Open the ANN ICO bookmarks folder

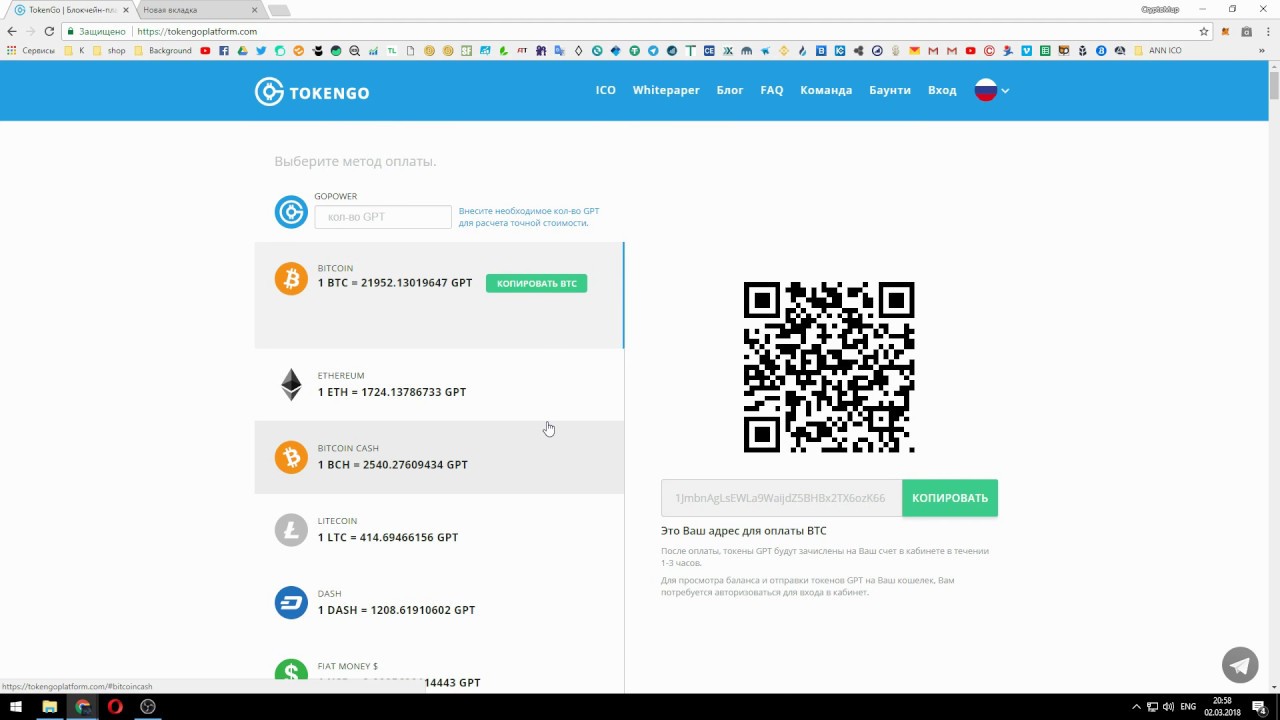[1157, 50]
